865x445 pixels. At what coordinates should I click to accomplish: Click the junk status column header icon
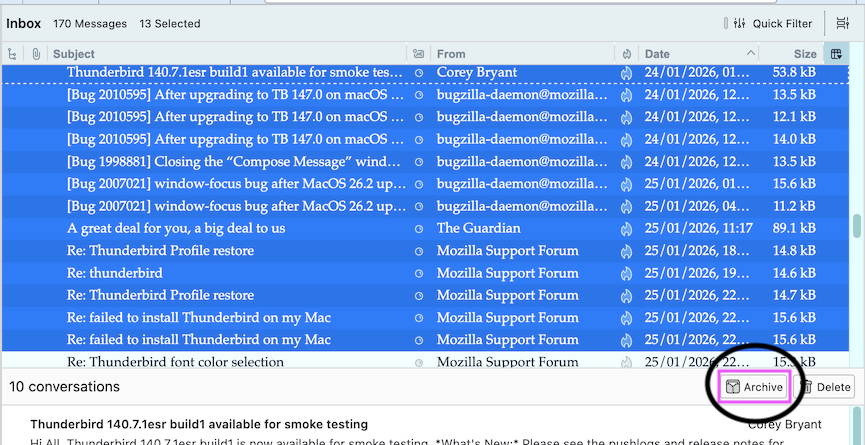626,54
